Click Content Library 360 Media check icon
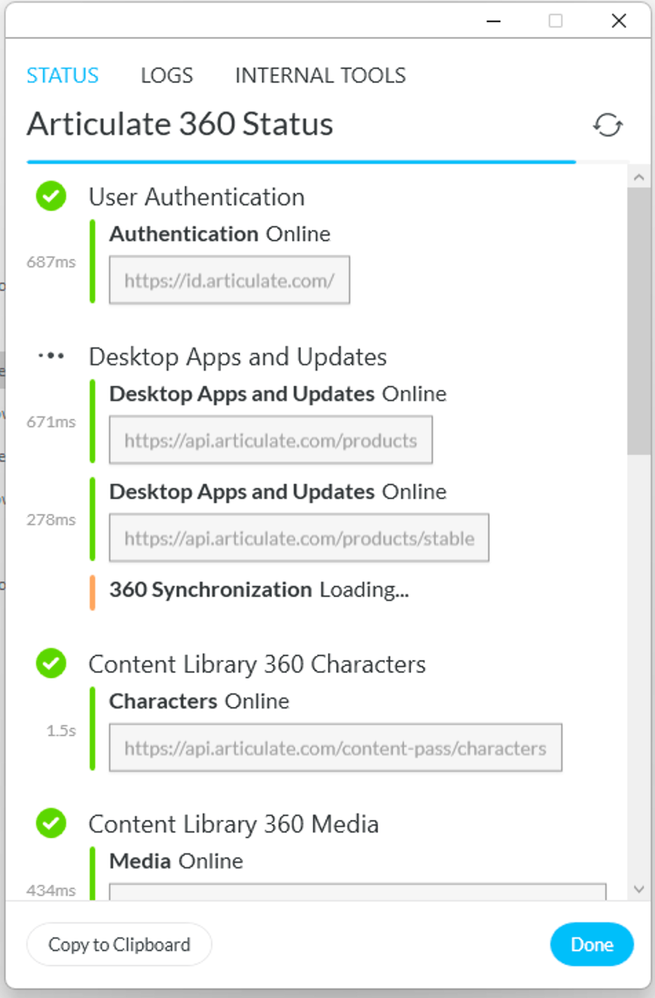Viewport: 655px width, 998px height. coord(51,823)
